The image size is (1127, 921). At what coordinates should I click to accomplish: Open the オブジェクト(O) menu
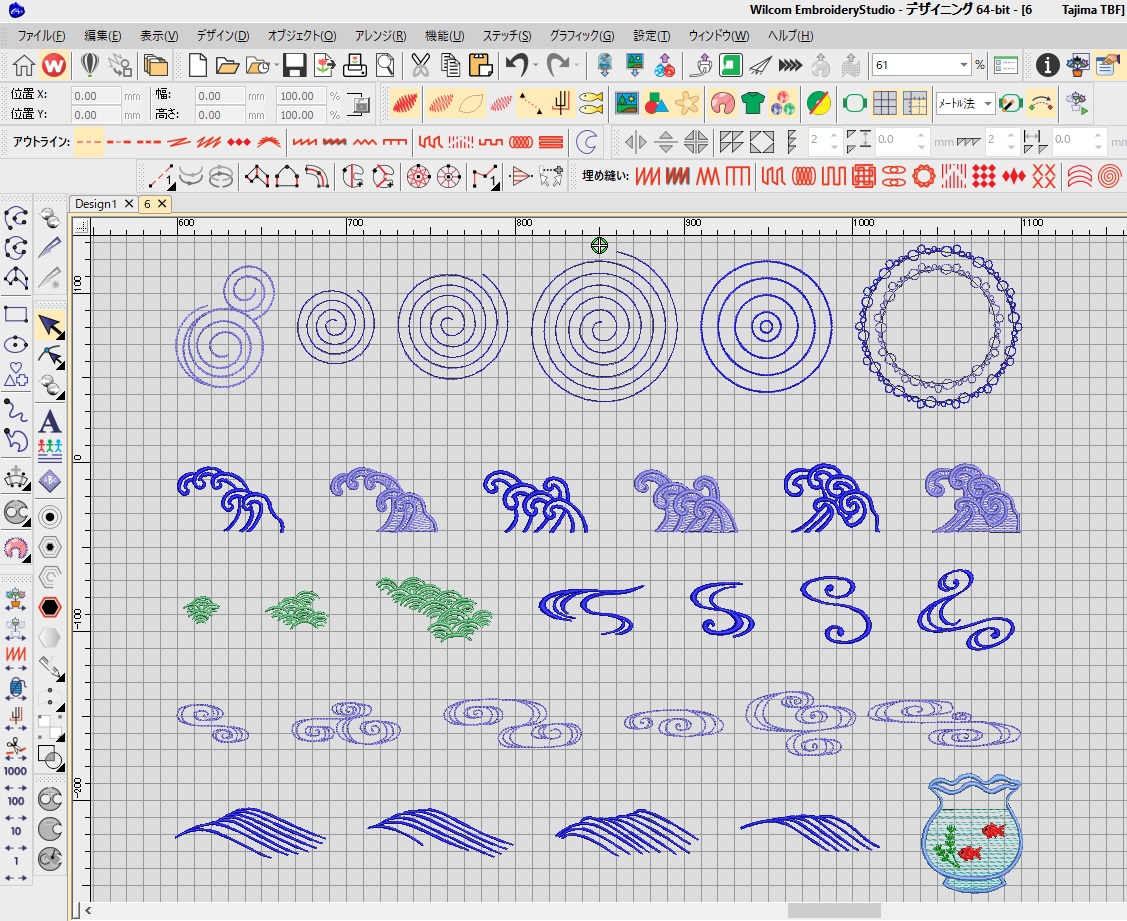[302, 36]
